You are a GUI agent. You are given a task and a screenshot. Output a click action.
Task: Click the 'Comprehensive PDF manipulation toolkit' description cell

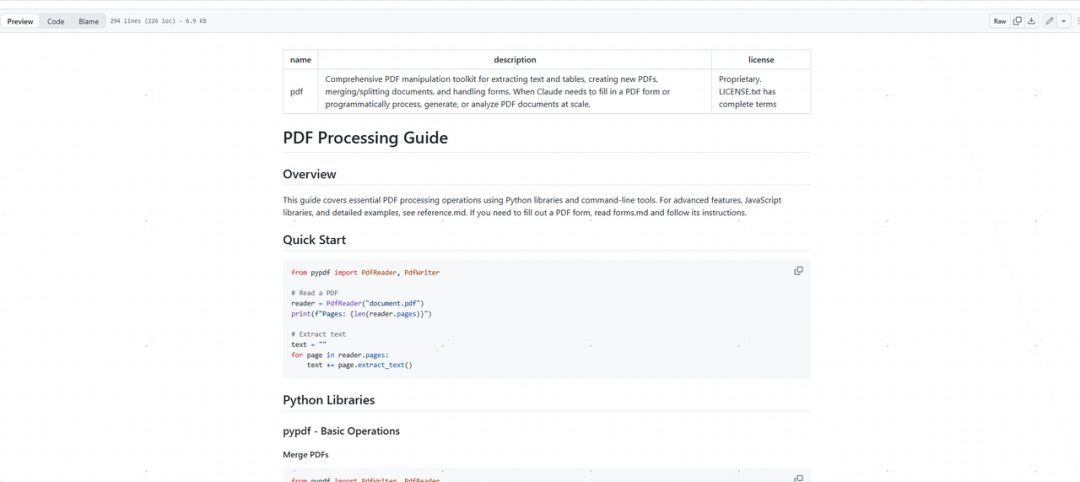click(515, 92)
